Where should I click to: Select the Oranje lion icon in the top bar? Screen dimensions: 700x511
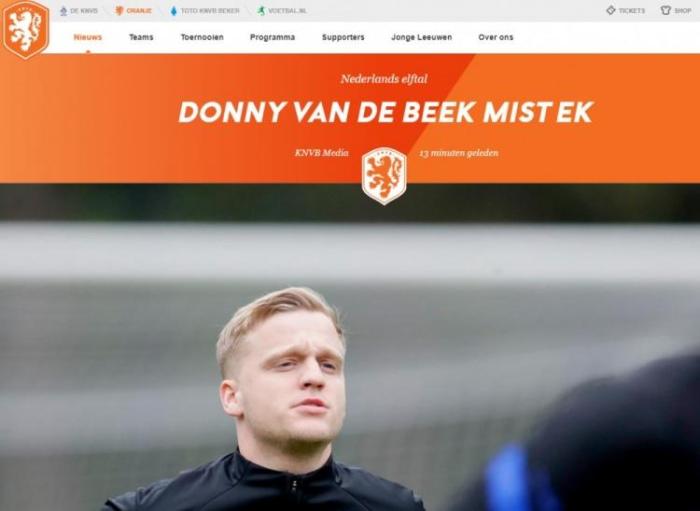point(119,11)
